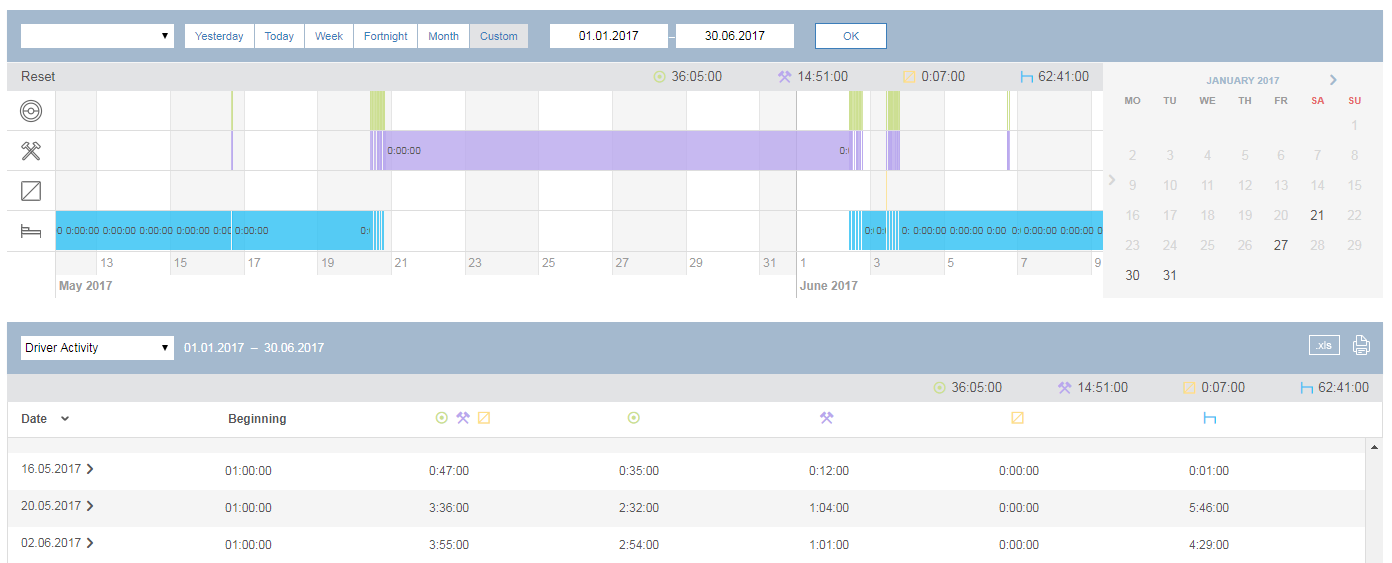Click the rest bed row icon

click(x=31, y=231)
